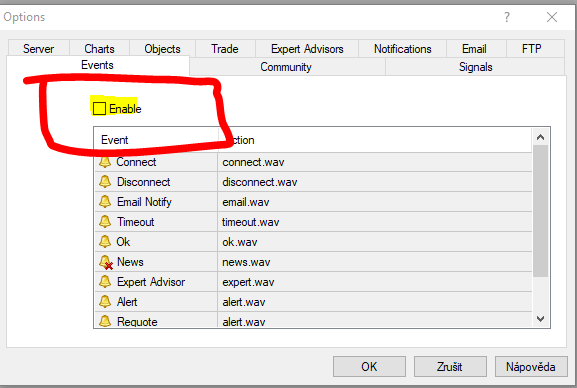Click the bell icon beside Timeout
The width and height of the screenshot is (577, 388).
tap(105, 221)
